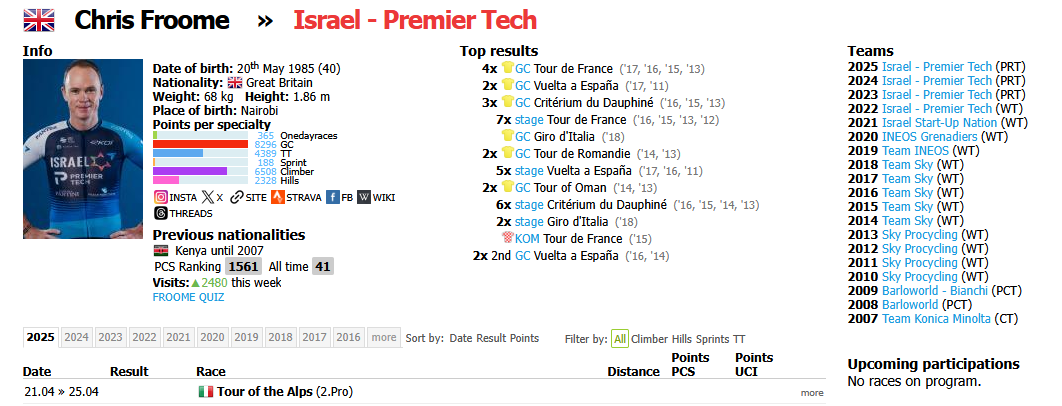Viewport: 1062px width, 406px height.
Task: Click the red GC points bar
Action: click(201, 144)
